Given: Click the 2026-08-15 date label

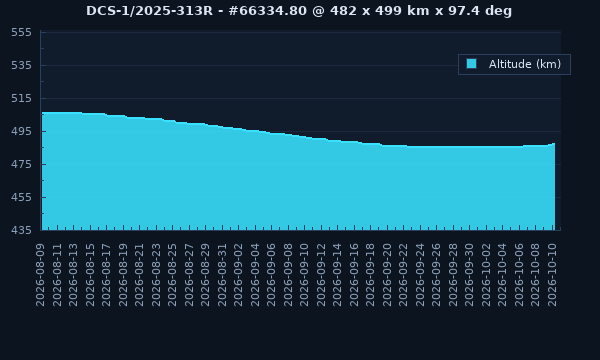Looking at the screenshot, I should pyautogui.click(x=90, y=275).
